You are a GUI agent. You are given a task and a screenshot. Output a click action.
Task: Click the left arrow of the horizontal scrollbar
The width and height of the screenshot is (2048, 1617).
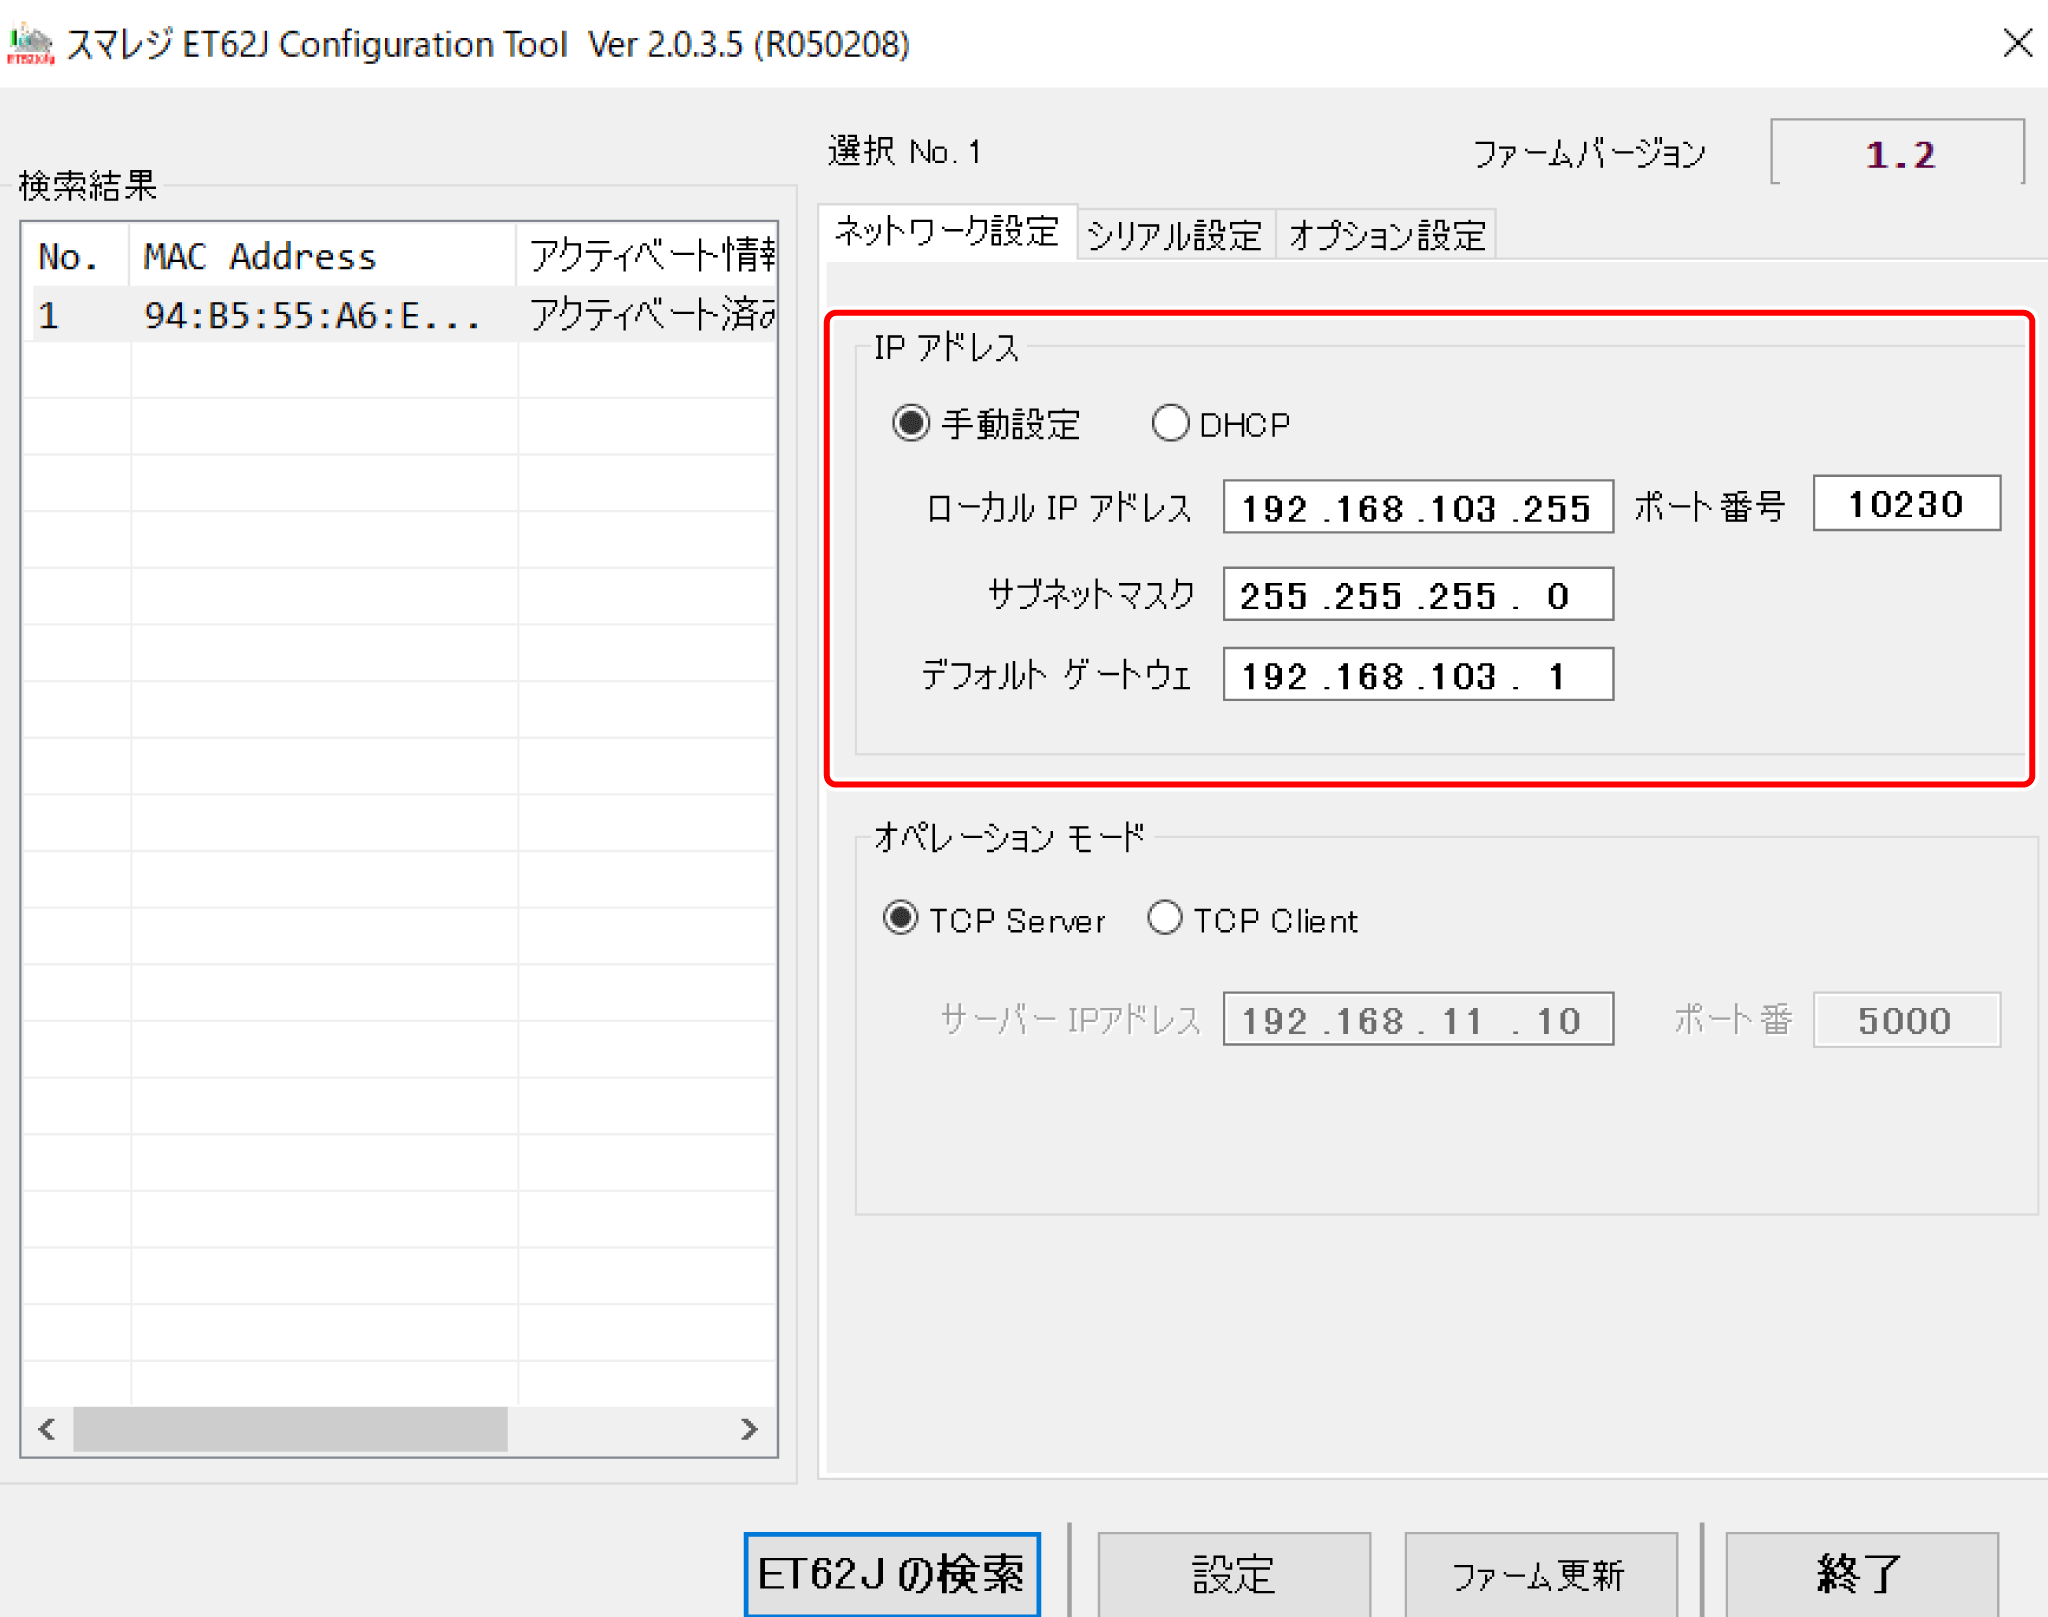point(47,1428)
